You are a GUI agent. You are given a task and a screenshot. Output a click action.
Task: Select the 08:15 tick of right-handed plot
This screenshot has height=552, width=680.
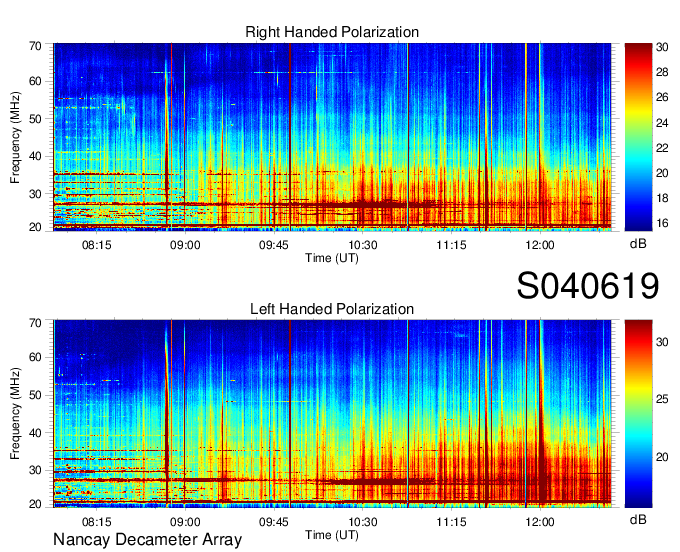click(97, 245)
